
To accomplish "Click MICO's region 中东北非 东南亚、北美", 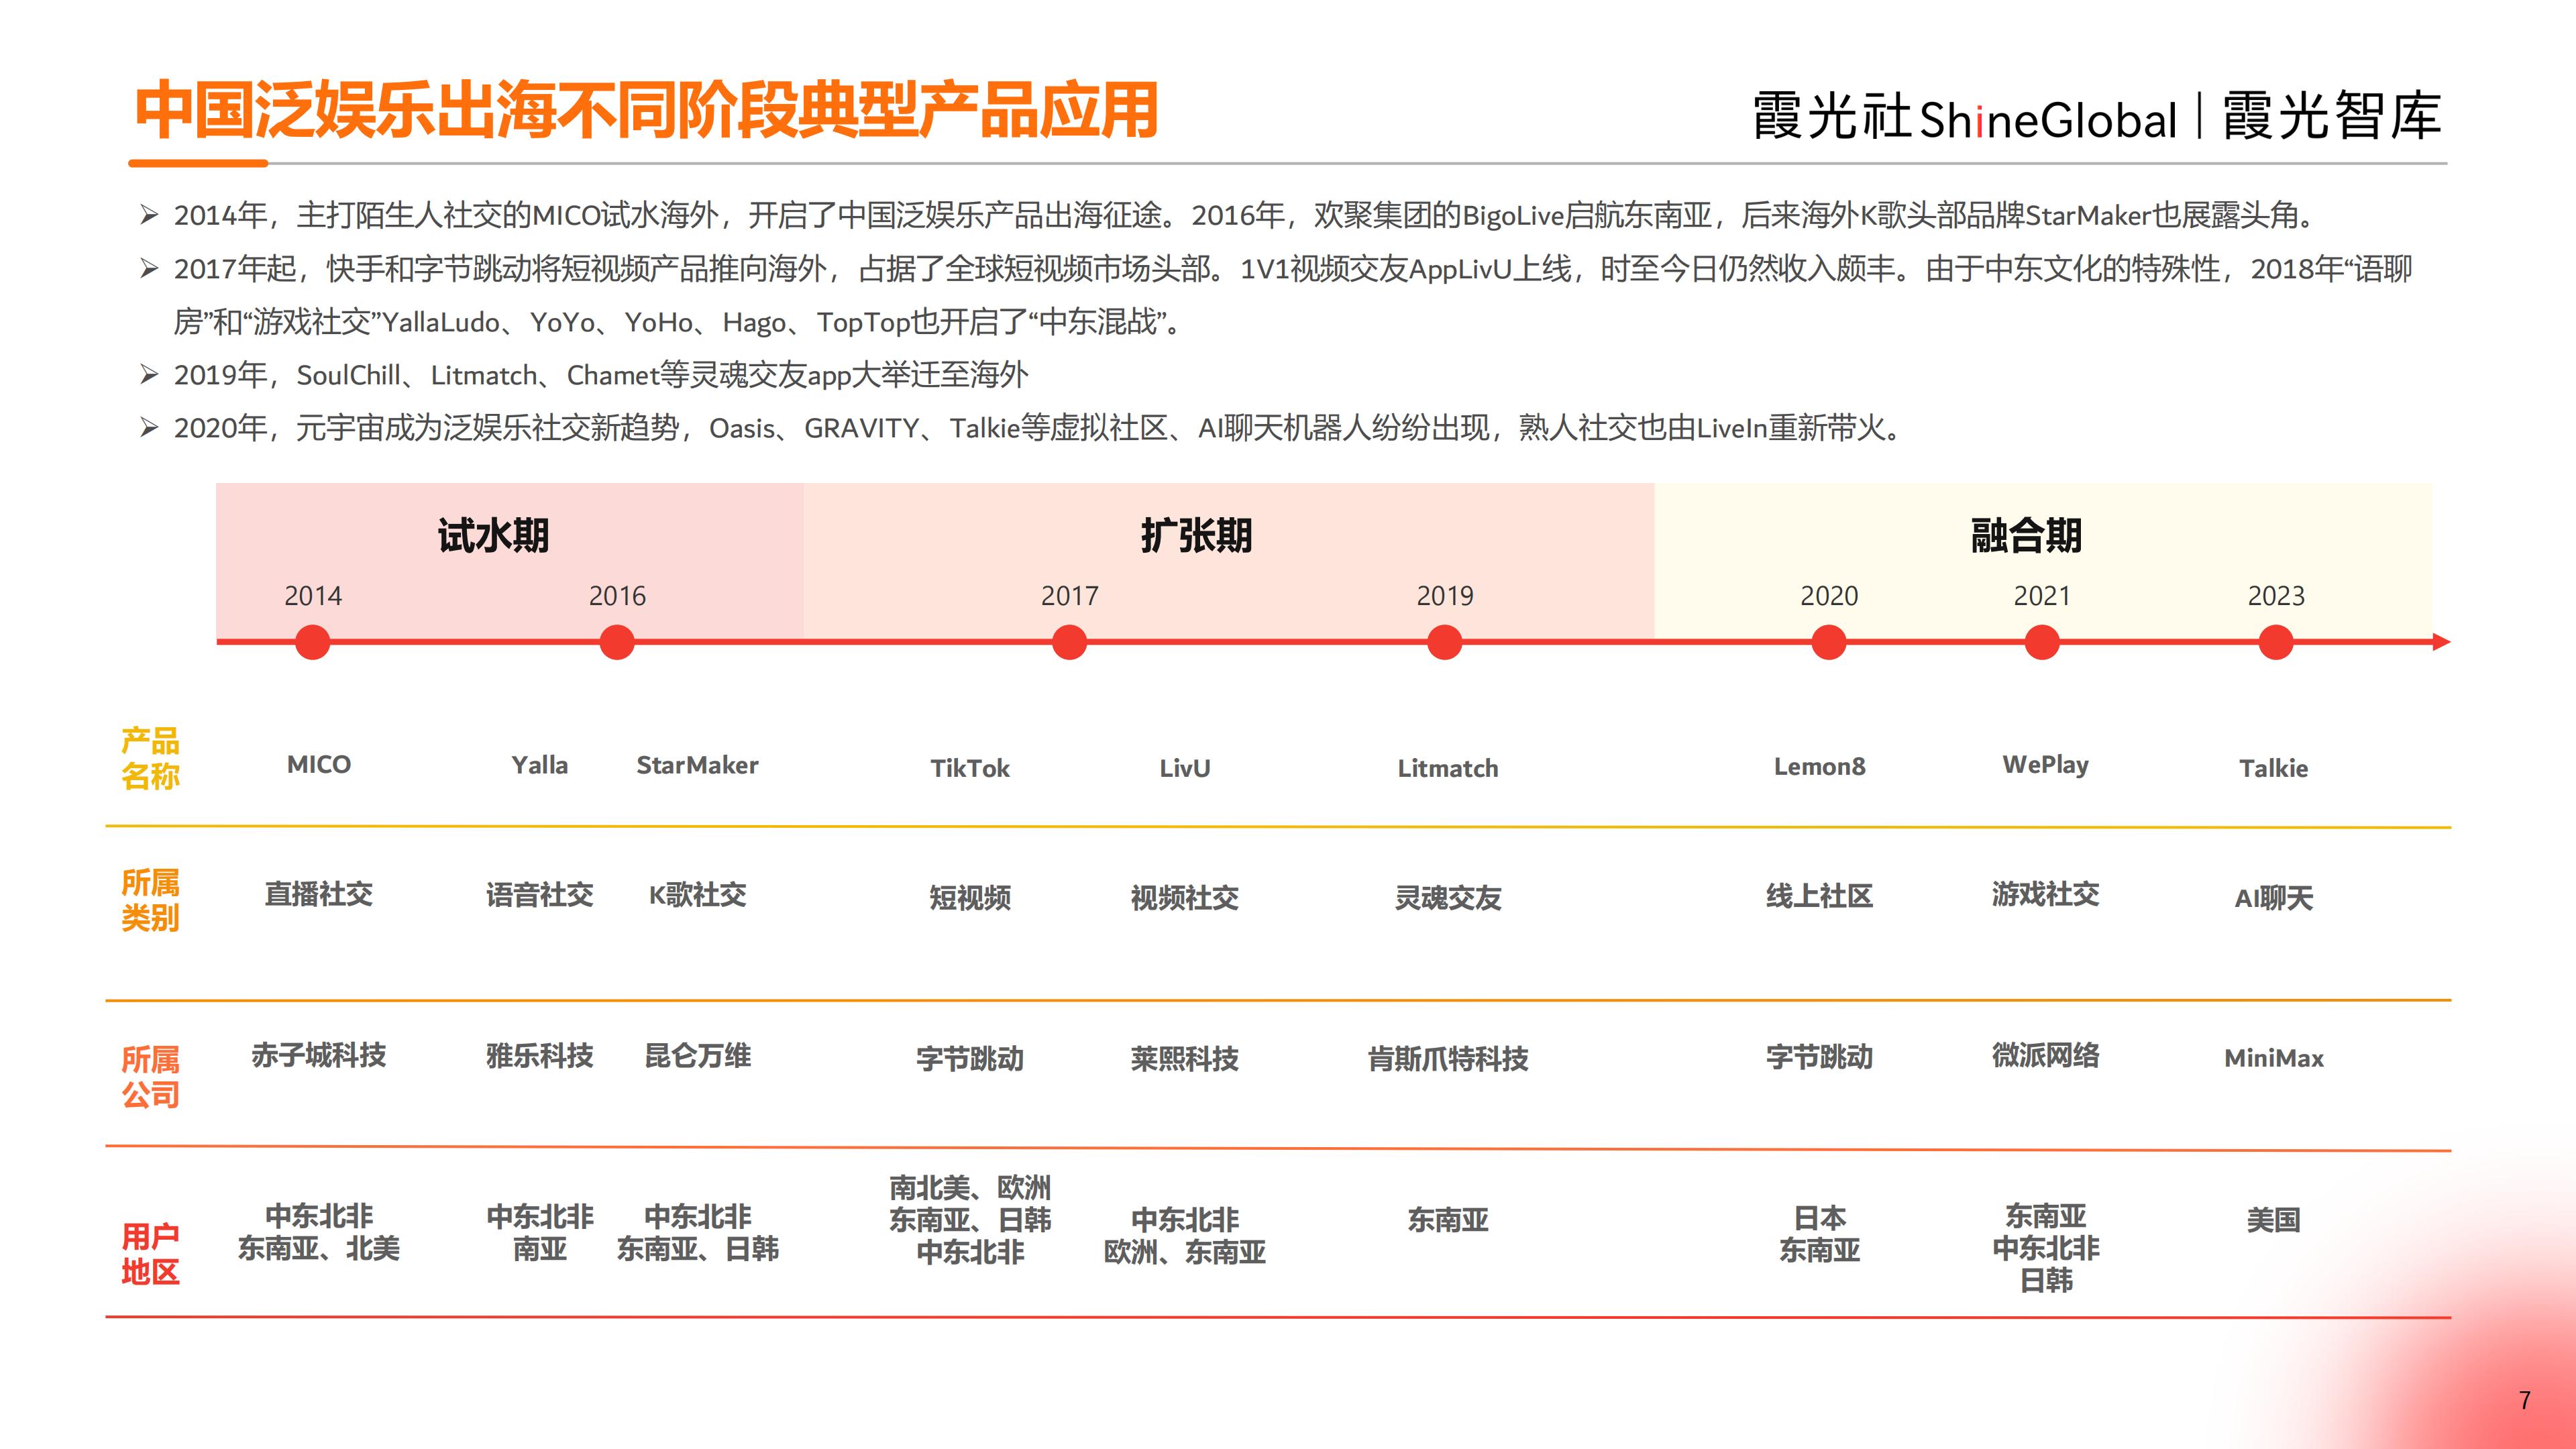I will tap(319, 1232).
